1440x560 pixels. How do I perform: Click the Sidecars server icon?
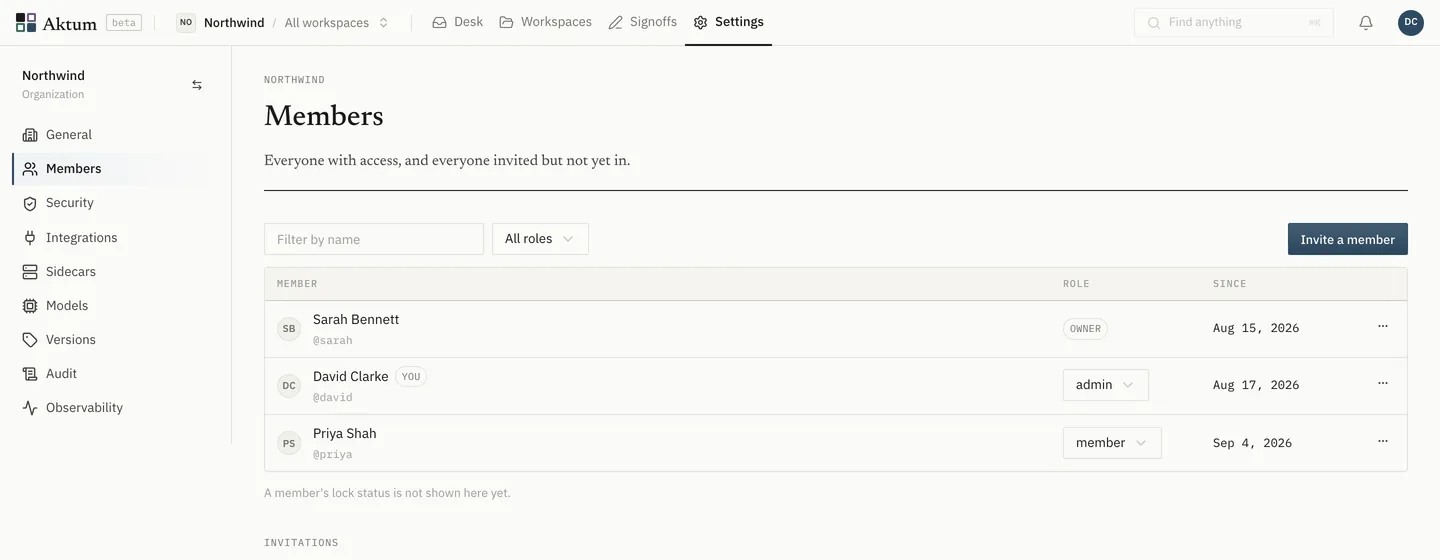pos(30,272)
